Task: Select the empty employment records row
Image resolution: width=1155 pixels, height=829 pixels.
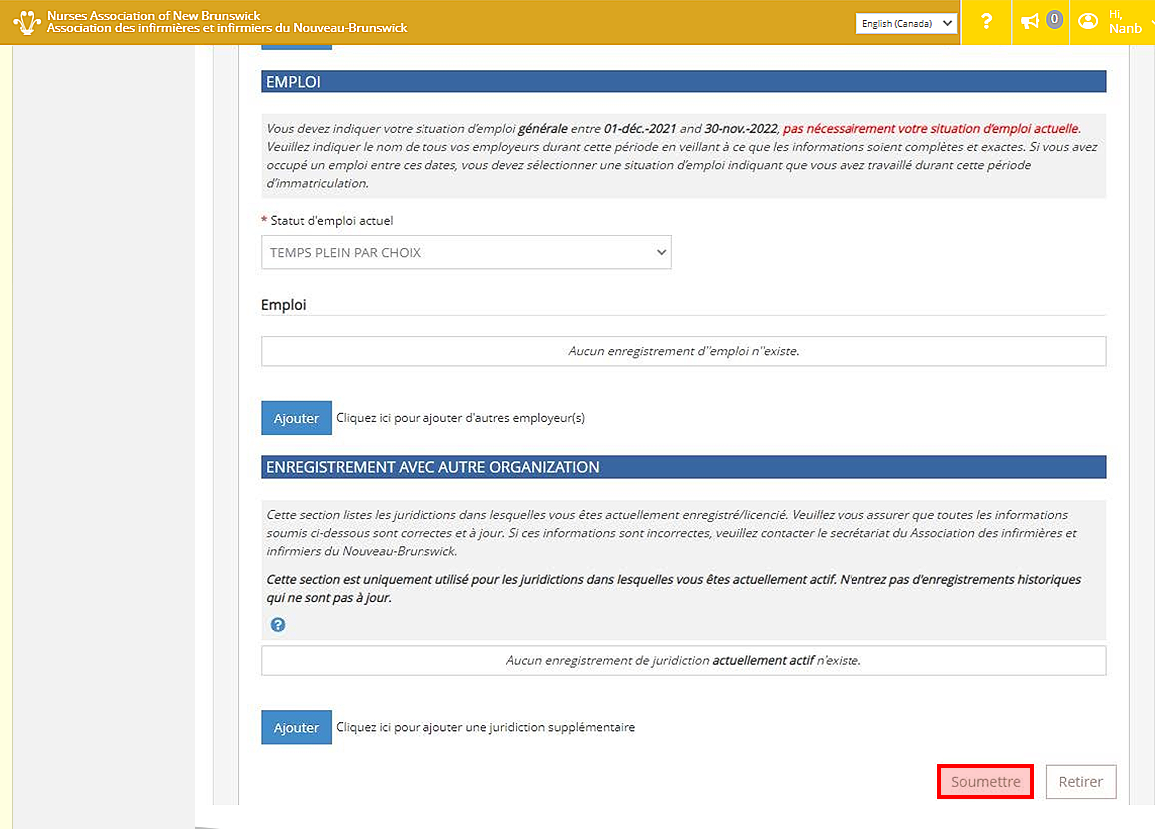Action: (683, 351)
